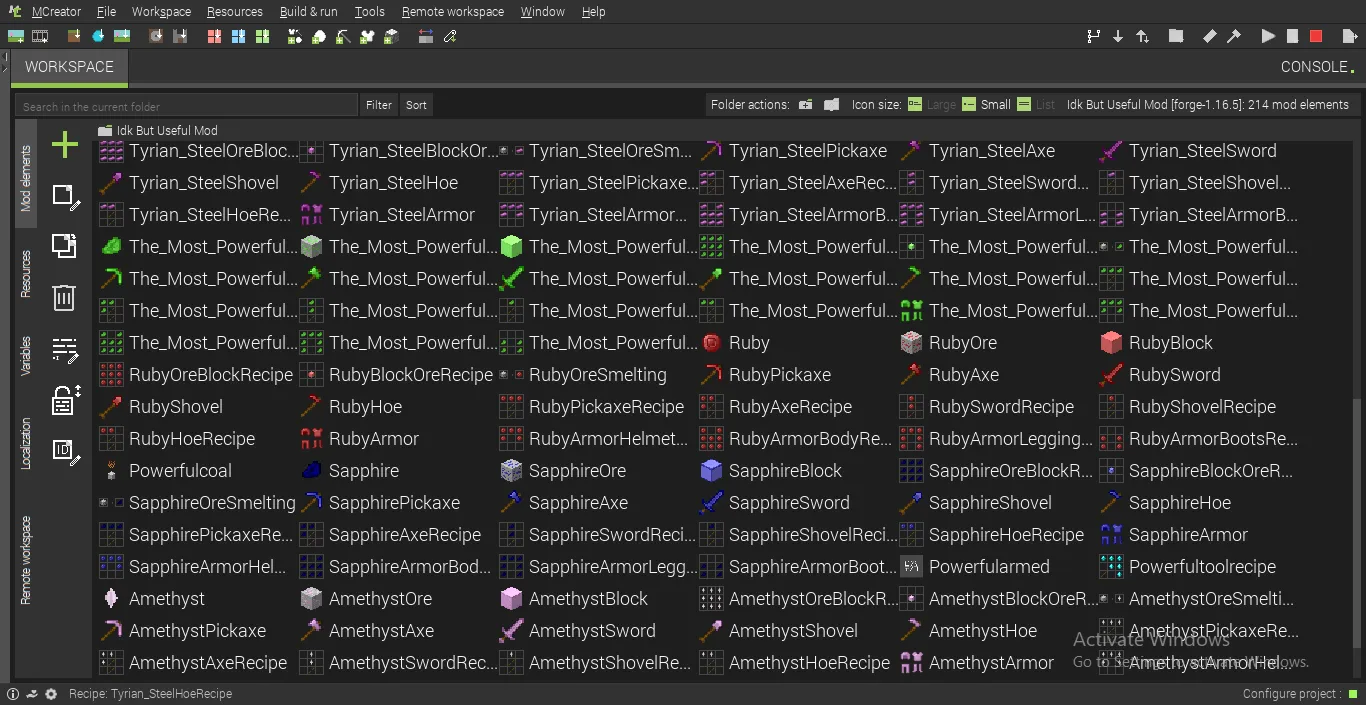Click the Configure project status text
This screenshot has height=705, width=1366.
pyautogui.click(x=1291, y=694)
